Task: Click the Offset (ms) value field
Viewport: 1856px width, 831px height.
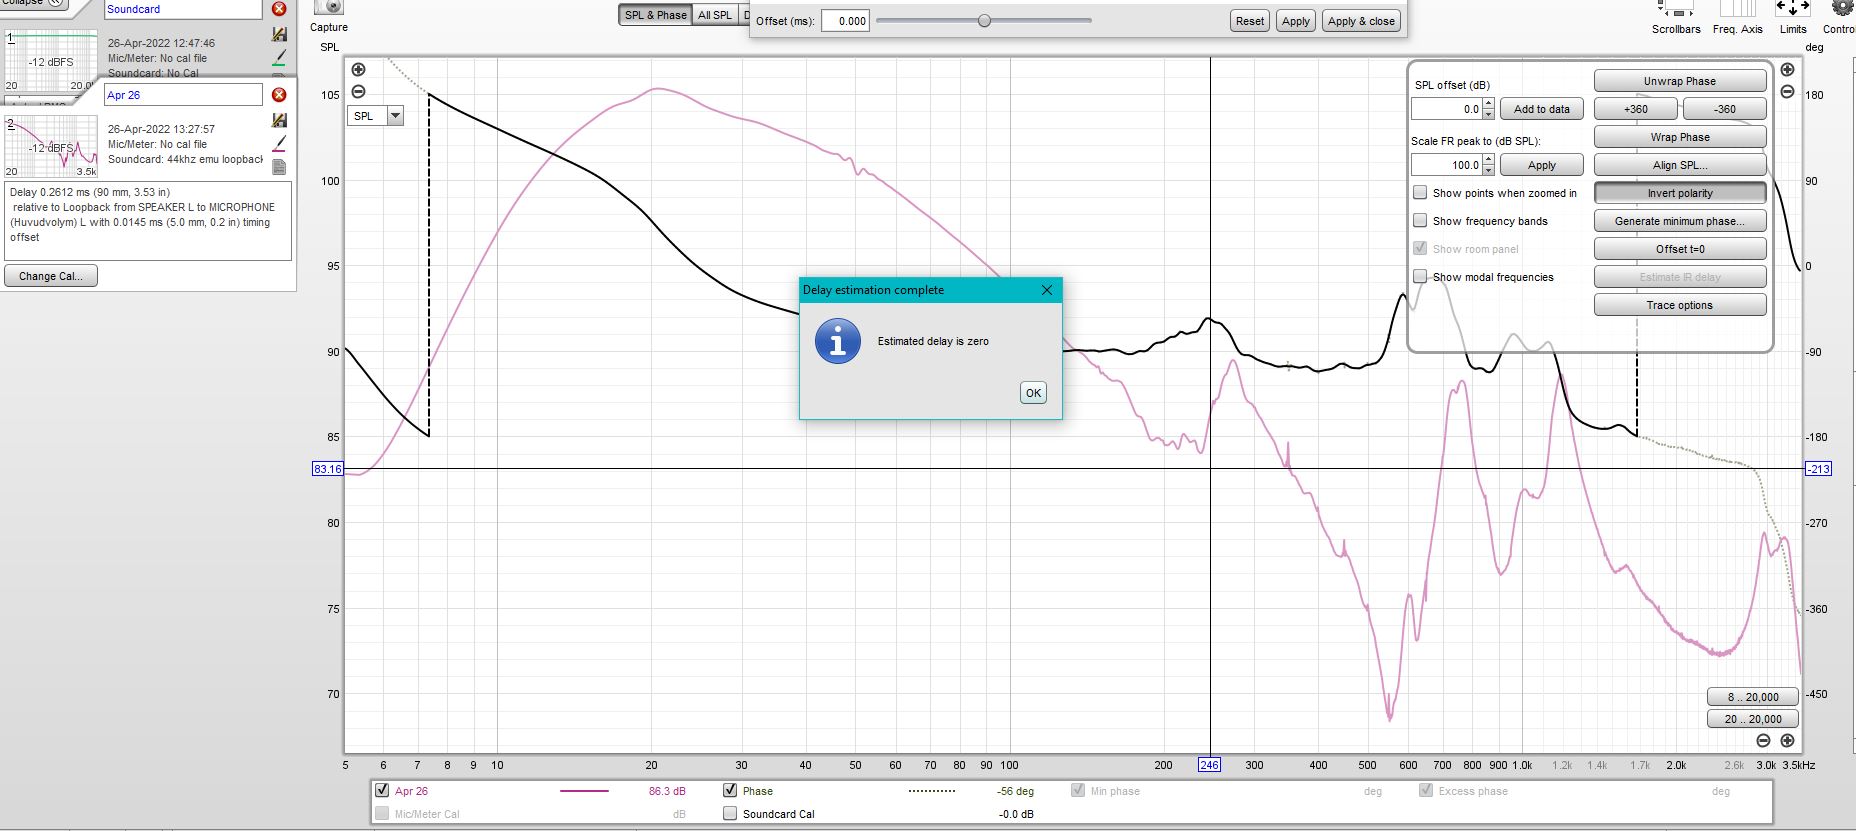Action: click(845, 21)
